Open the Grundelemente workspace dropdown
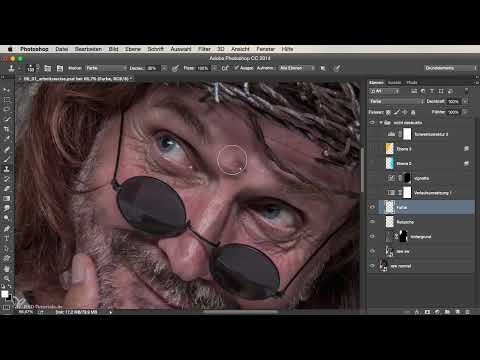Screen dimensions: 480x360 point(450,68)
